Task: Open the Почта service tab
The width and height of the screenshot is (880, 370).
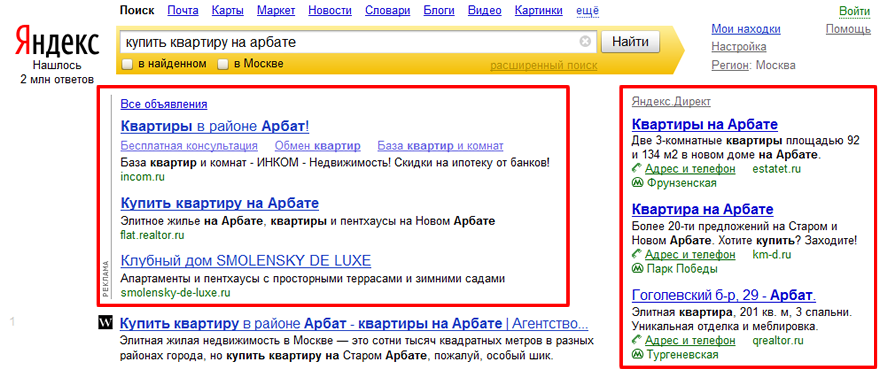Action: [x=182, y=10]
